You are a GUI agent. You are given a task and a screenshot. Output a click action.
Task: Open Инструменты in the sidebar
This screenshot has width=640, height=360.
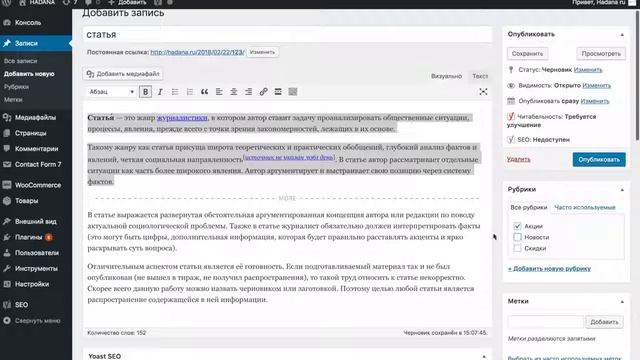point(36,269)
